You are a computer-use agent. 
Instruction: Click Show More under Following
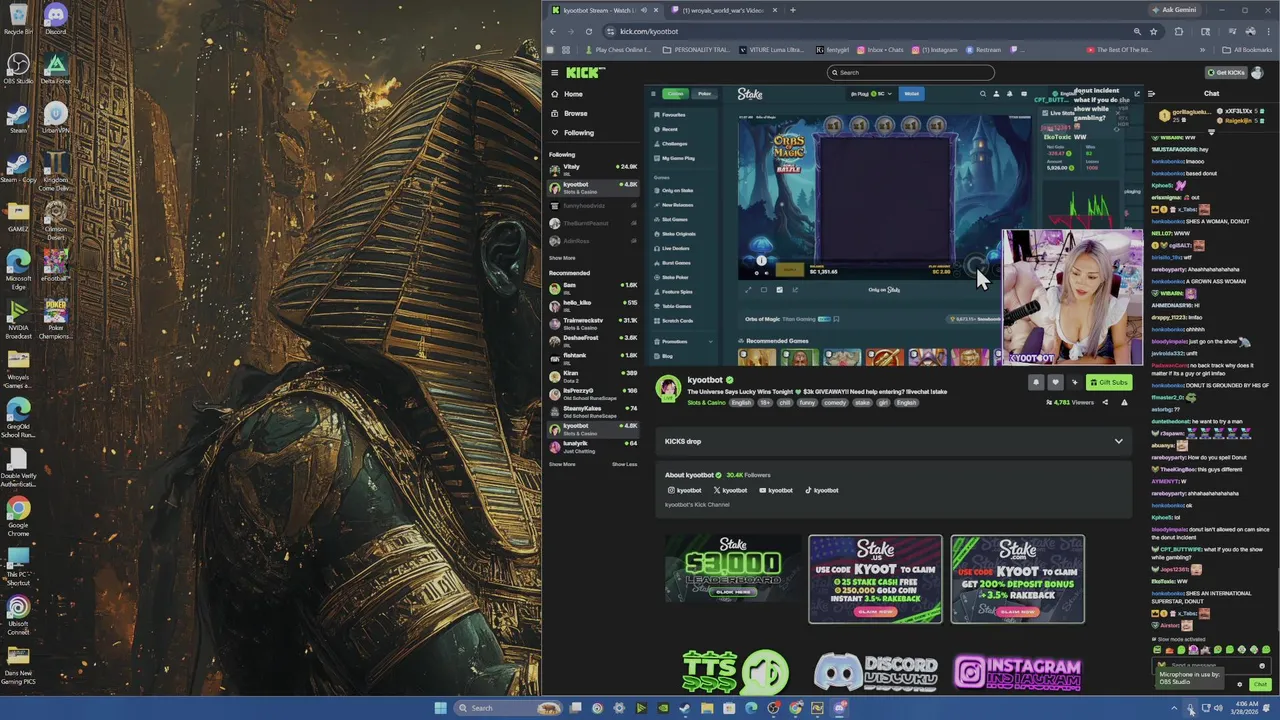point(562,258)
